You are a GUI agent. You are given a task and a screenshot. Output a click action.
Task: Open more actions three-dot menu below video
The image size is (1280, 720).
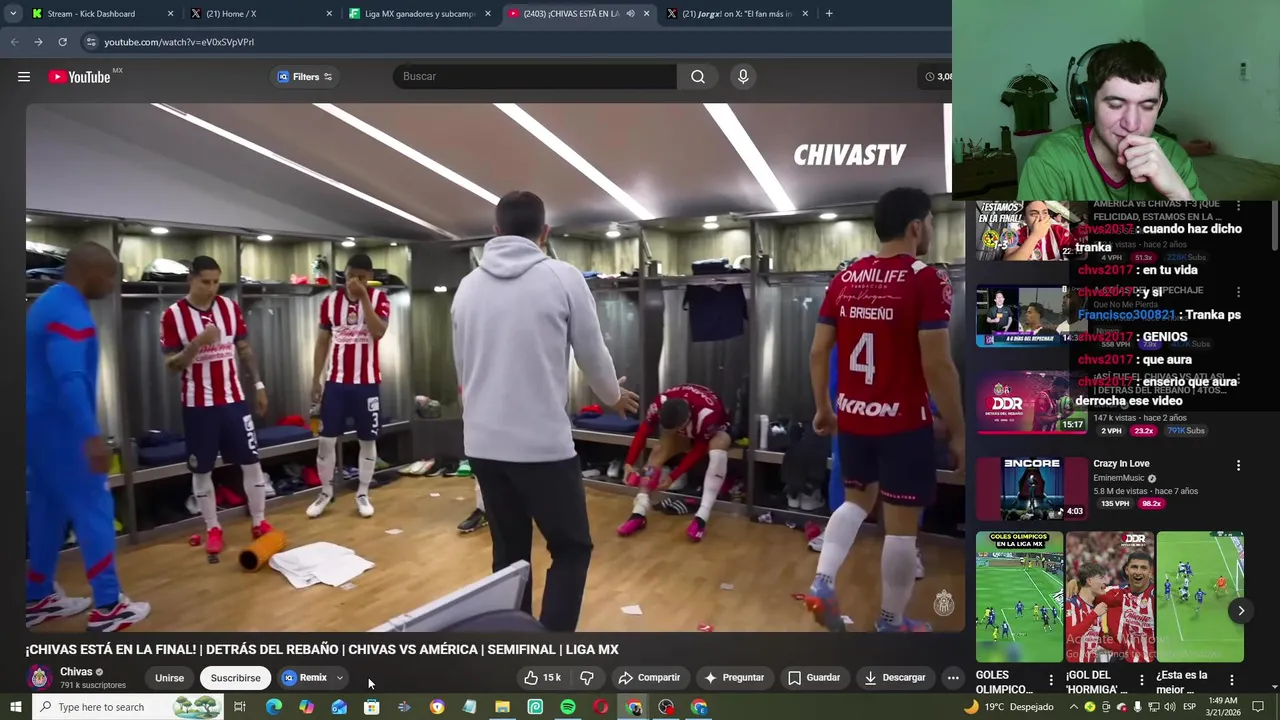point(953,678)
